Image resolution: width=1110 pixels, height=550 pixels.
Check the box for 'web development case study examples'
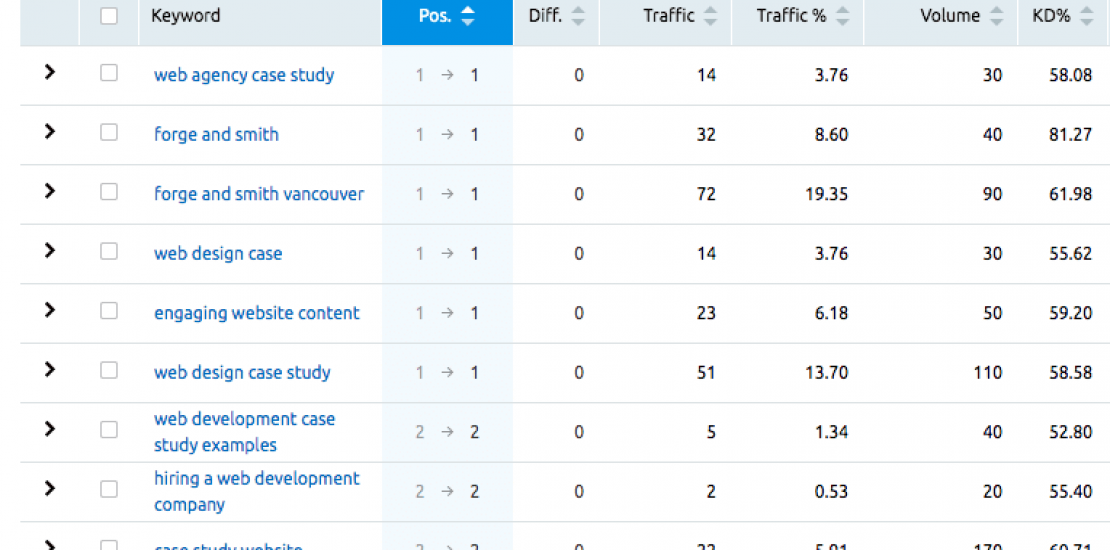pyautogui.click(x=109, y=430)
